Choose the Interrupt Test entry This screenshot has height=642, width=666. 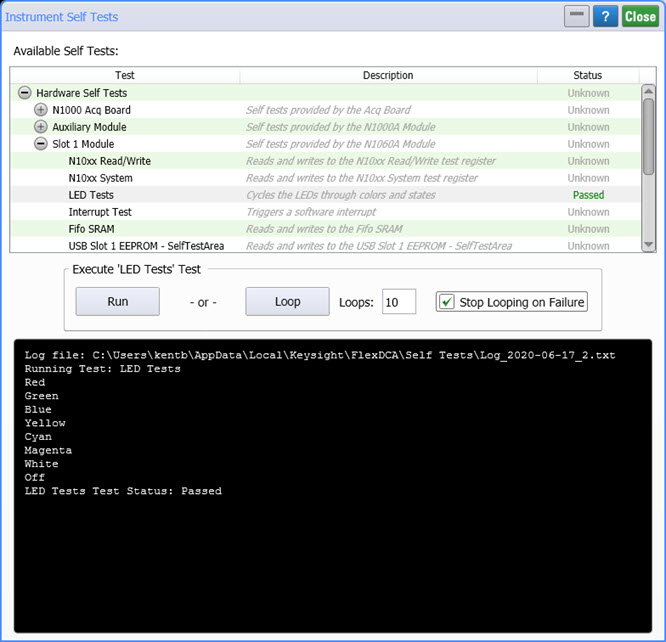(100, 212)
